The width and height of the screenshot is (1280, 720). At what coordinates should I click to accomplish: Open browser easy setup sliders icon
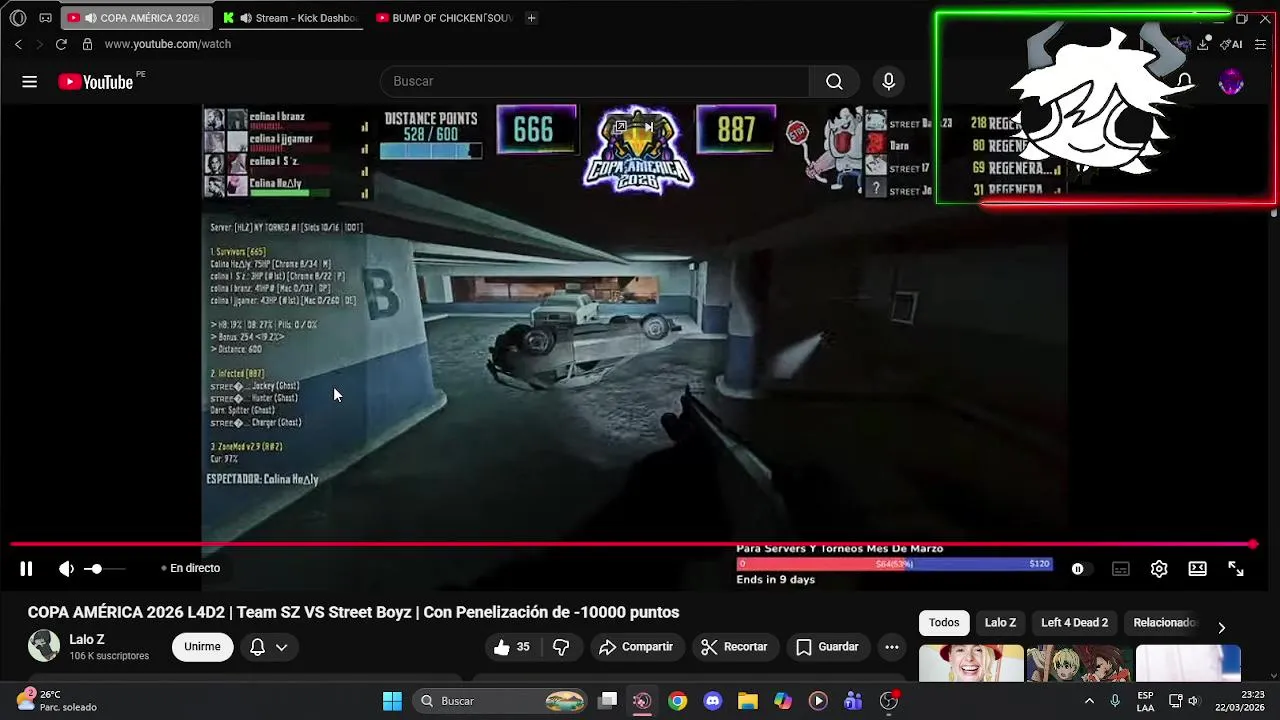point(1260,44)
